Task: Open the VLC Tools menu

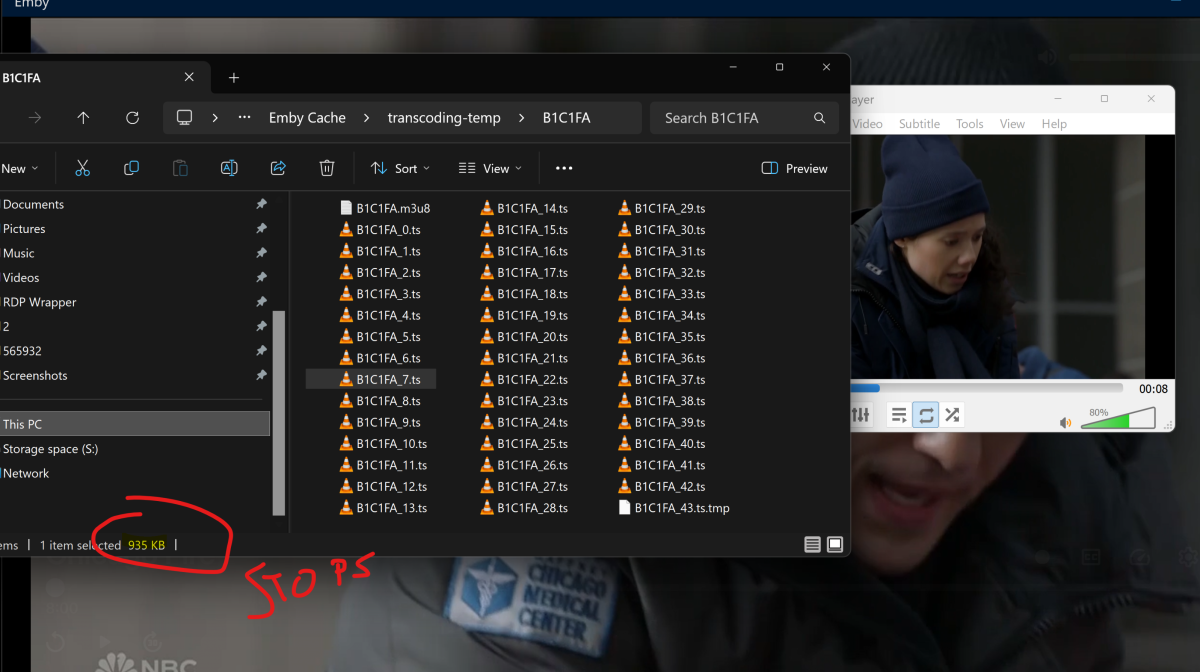Action: tap(970, 124)
